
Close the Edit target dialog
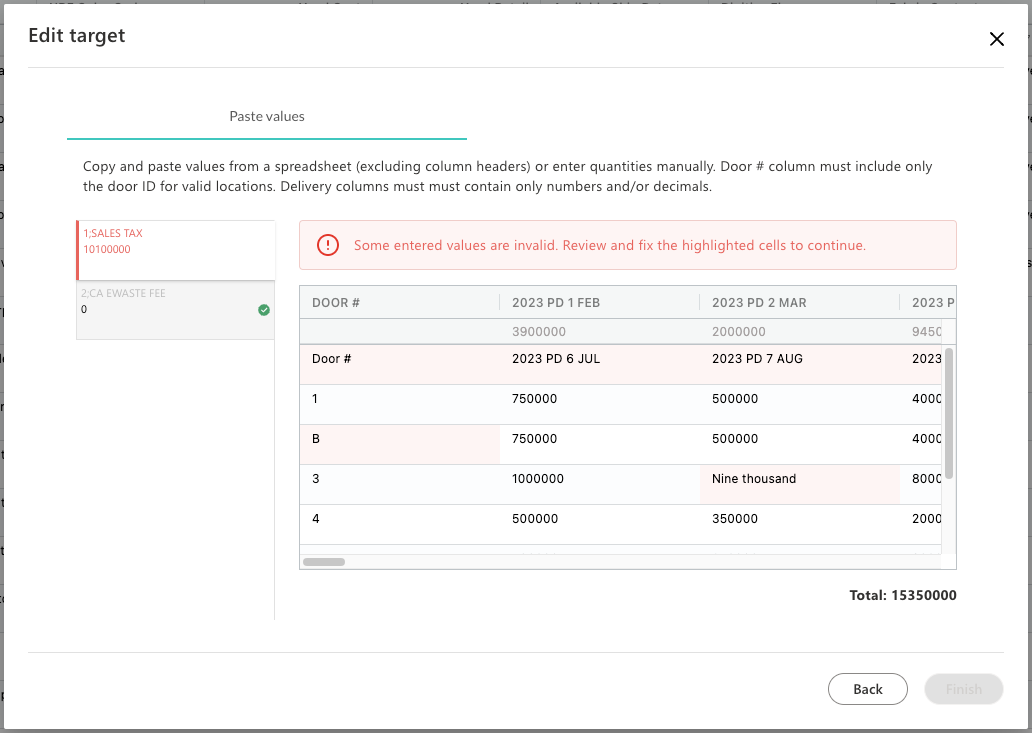click(996, 39)
